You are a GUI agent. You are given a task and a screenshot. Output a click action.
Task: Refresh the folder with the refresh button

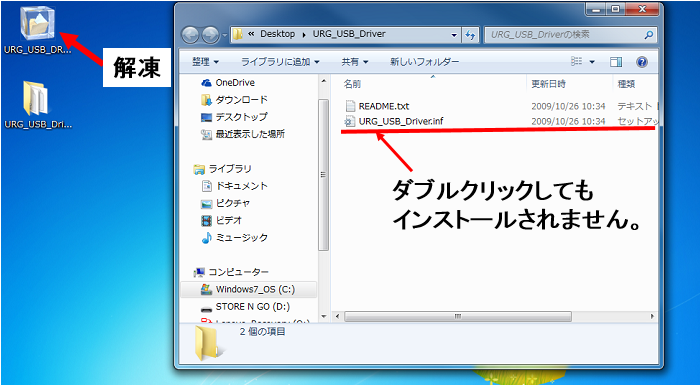click(470, 35)
